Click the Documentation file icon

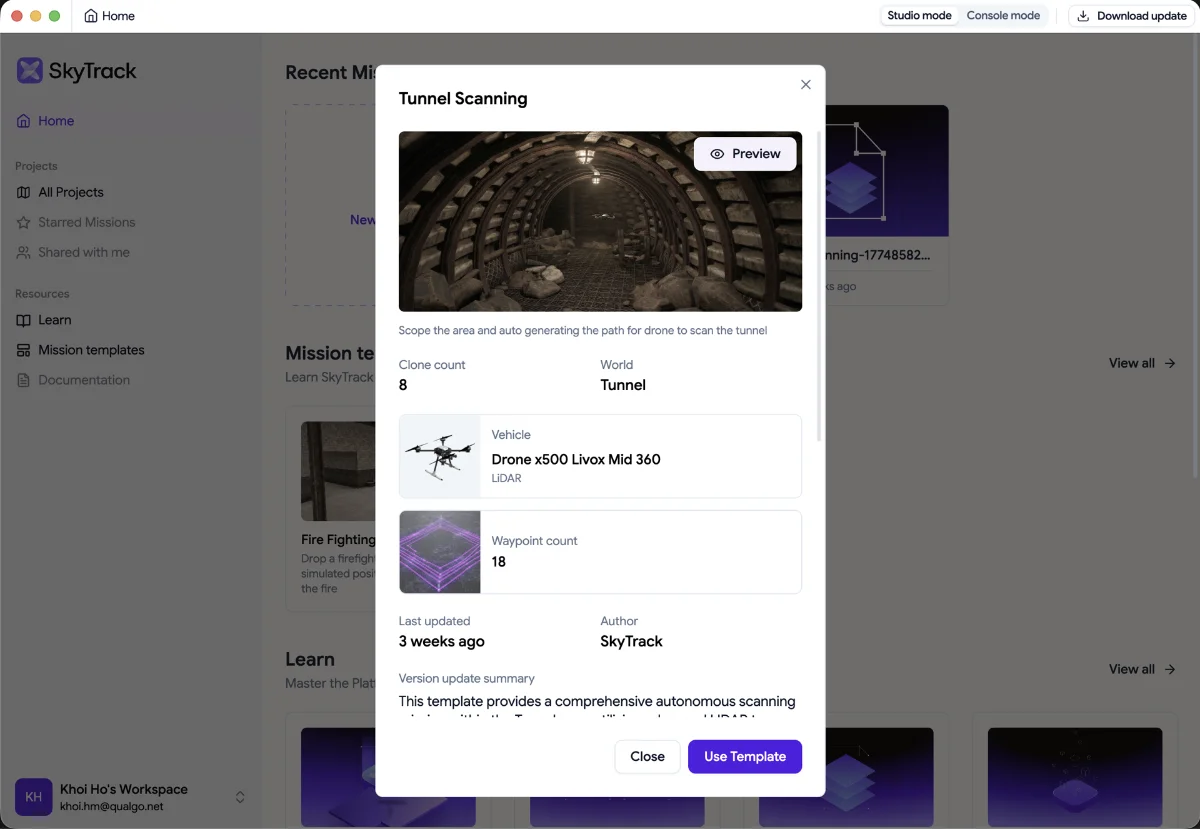click(x=23, y=380)
